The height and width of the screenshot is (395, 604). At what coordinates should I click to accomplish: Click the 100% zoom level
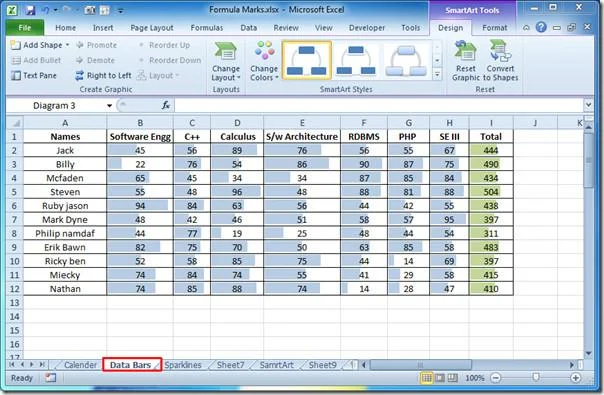click(475, 378)
